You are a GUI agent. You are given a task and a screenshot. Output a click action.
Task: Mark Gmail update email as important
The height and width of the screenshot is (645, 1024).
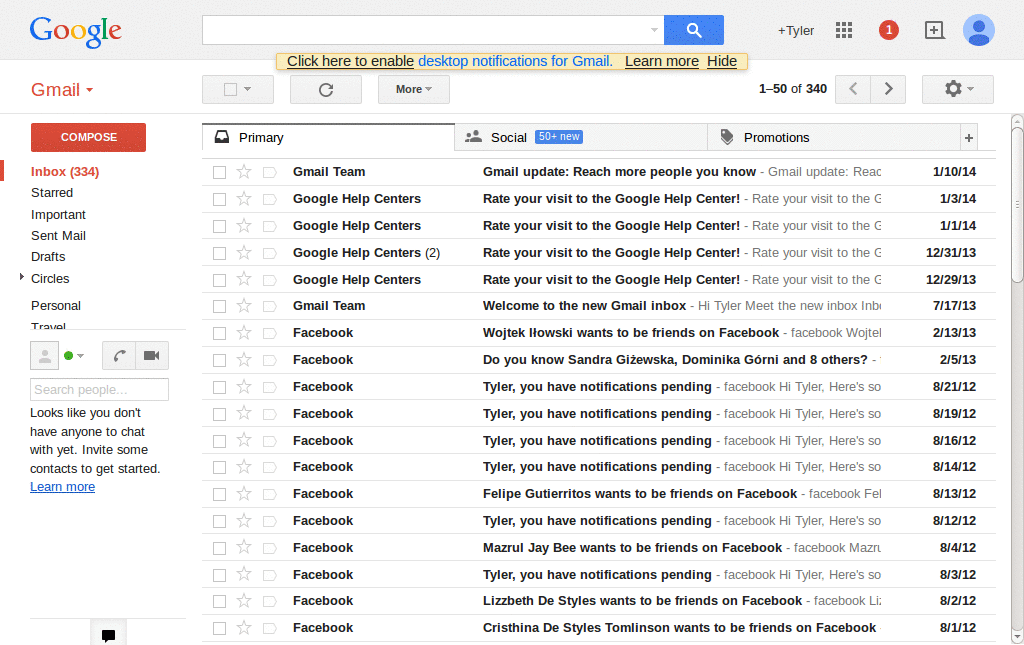(x=270, y=172)
